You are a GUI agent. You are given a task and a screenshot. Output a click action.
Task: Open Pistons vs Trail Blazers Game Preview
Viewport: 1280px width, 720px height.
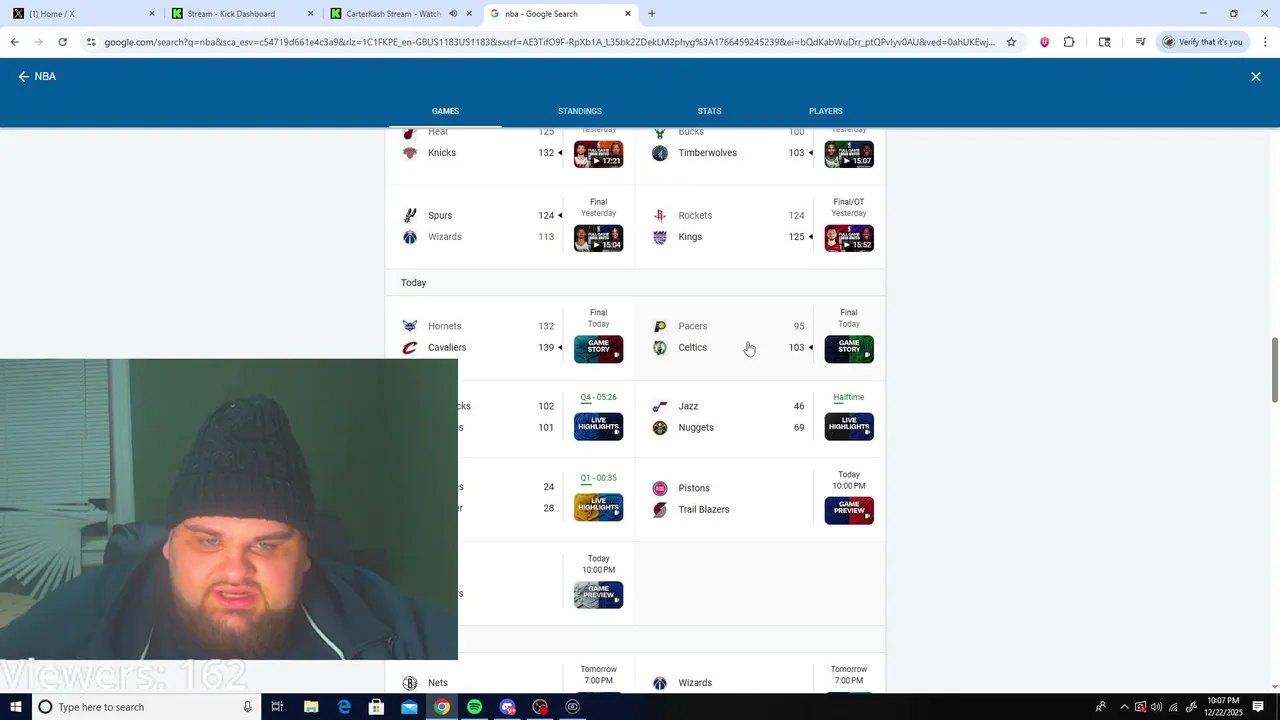tap(849, 510)
